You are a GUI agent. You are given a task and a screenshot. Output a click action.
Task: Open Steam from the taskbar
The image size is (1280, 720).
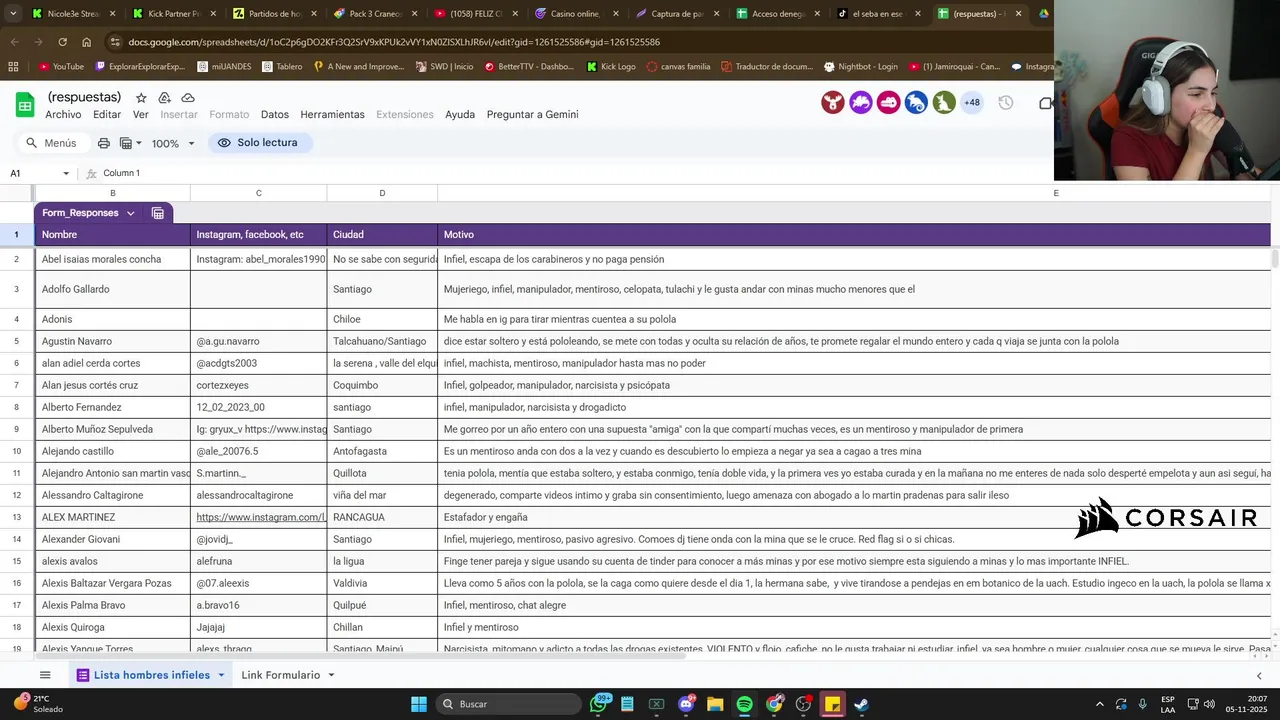861,704
